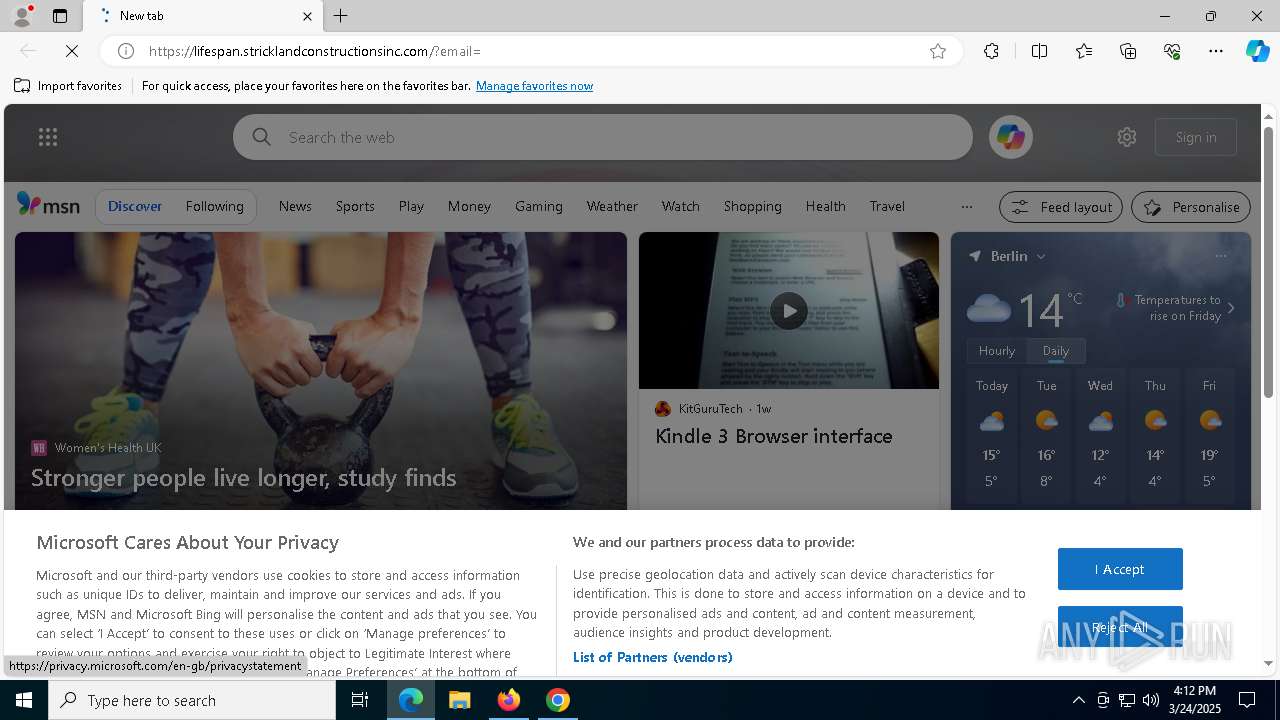Open the browser profile icon
The height and width of the screenshot is (720, 1280).
coord(22,16)
